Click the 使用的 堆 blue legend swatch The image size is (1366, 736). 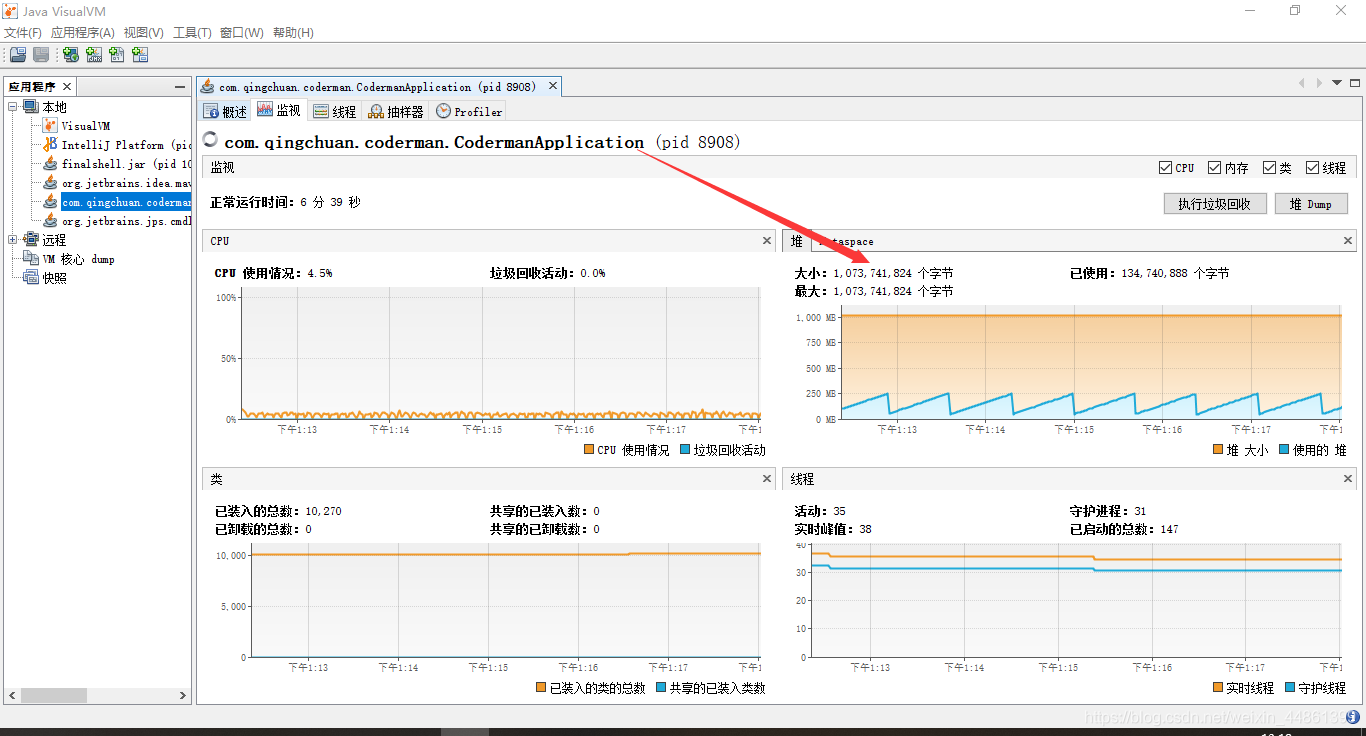point(1284,450)
